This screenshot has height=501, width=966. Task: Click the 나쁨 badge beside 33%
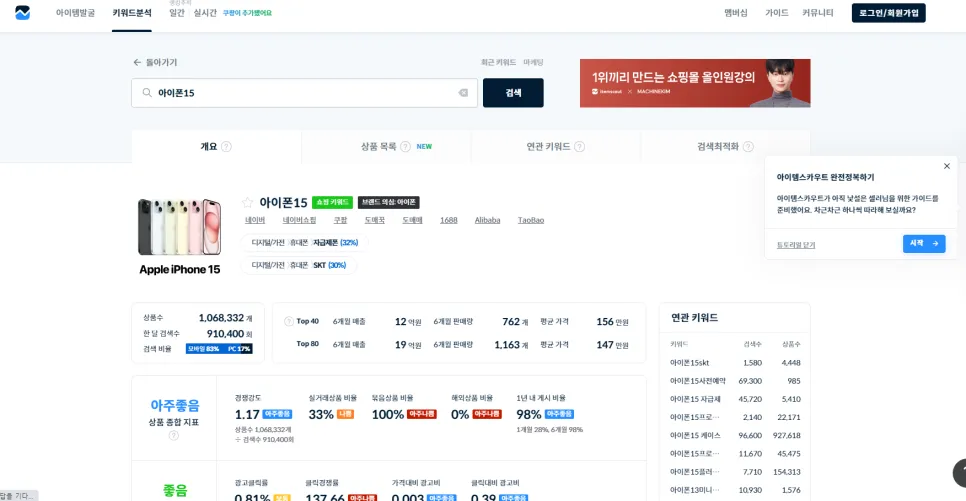346,414
